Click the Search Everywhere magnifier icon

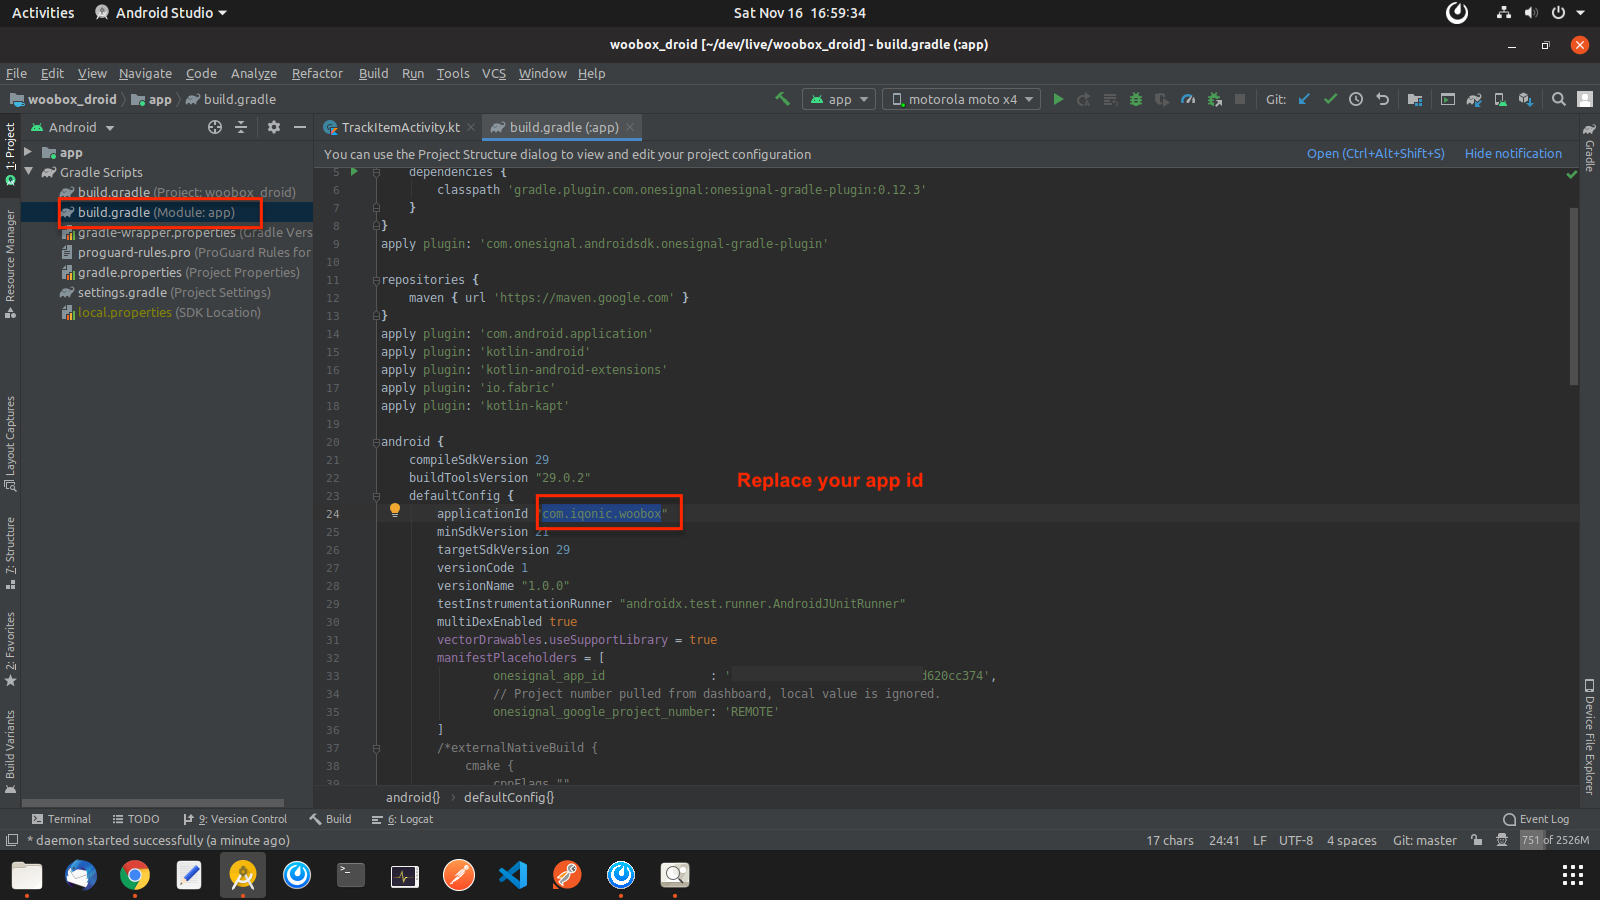click(1558, 99)
